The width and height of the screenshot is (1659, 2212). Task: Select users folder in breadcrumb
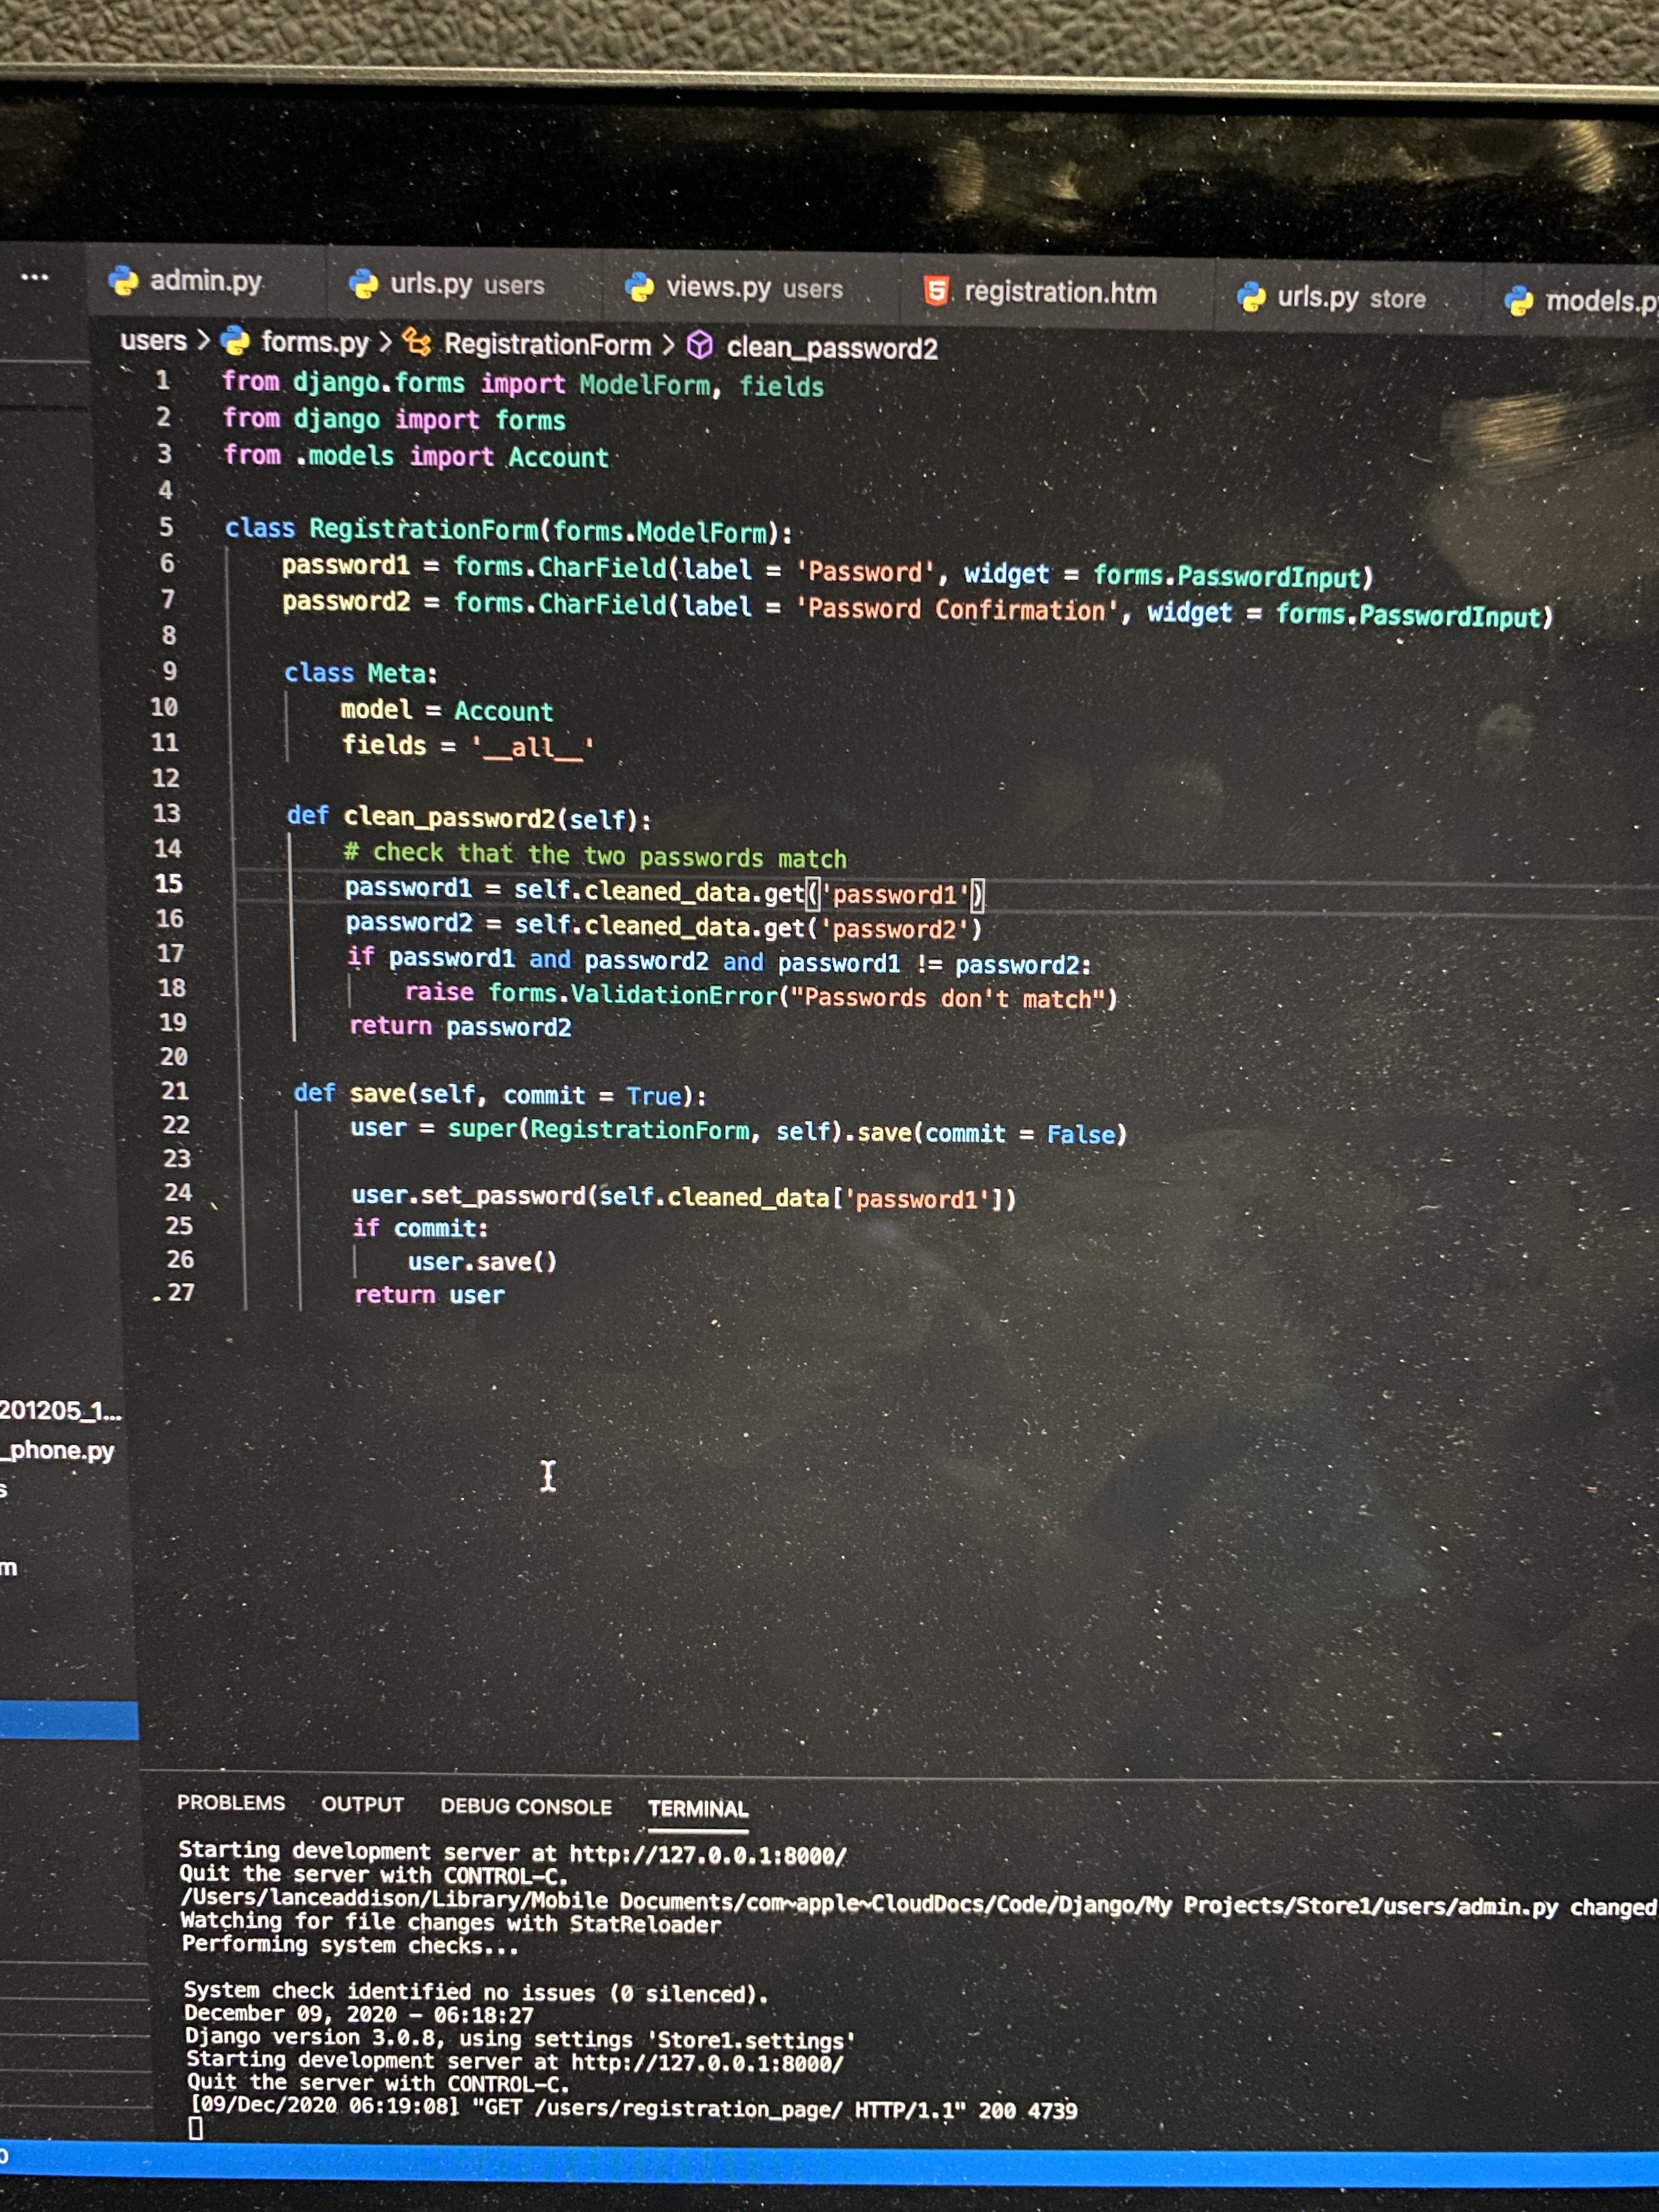click(x=153, y=341)
